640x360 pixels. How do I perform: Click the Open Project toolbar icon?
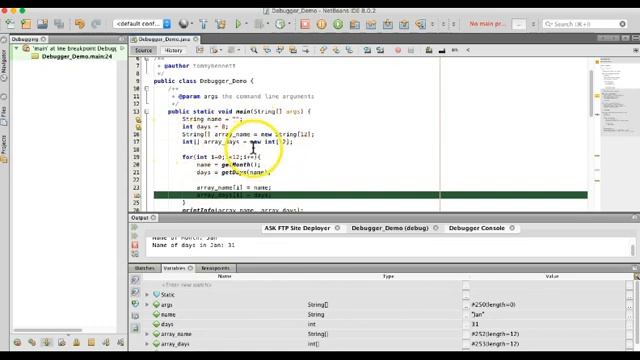click(42, 24)
